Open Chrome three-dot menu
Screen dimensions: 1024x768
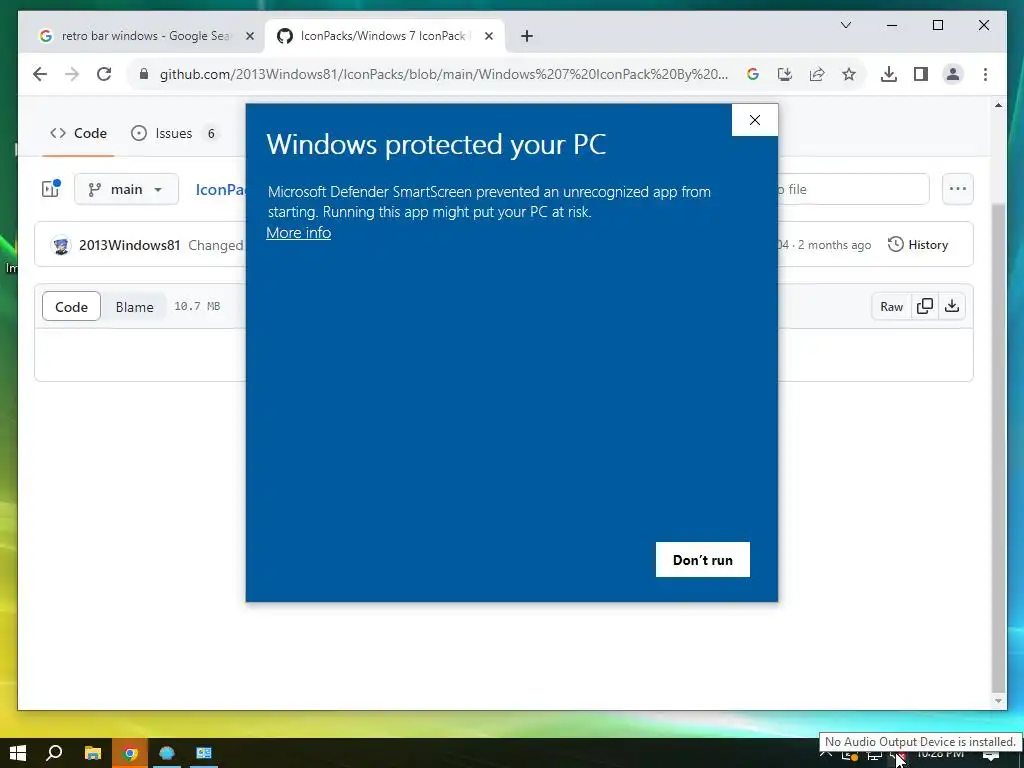(x=985, y=74)
